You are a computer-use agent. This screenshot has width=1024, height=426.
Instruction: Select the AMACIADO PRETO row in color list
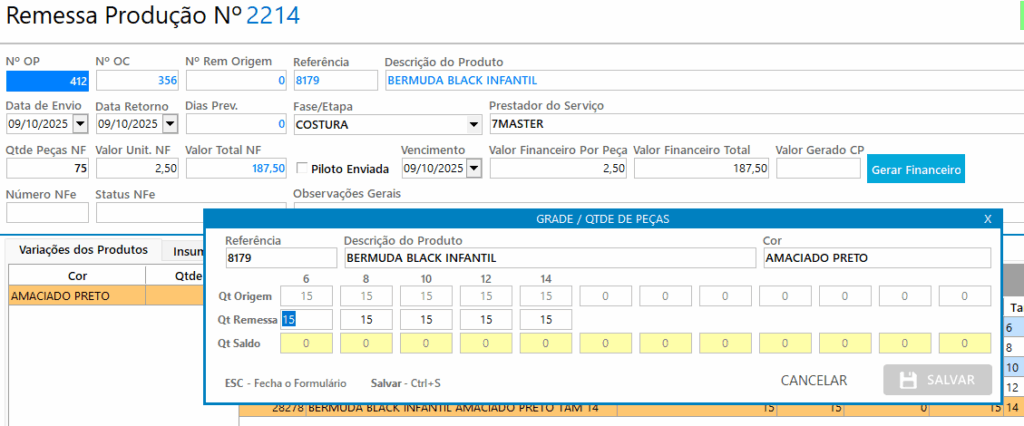76,295
